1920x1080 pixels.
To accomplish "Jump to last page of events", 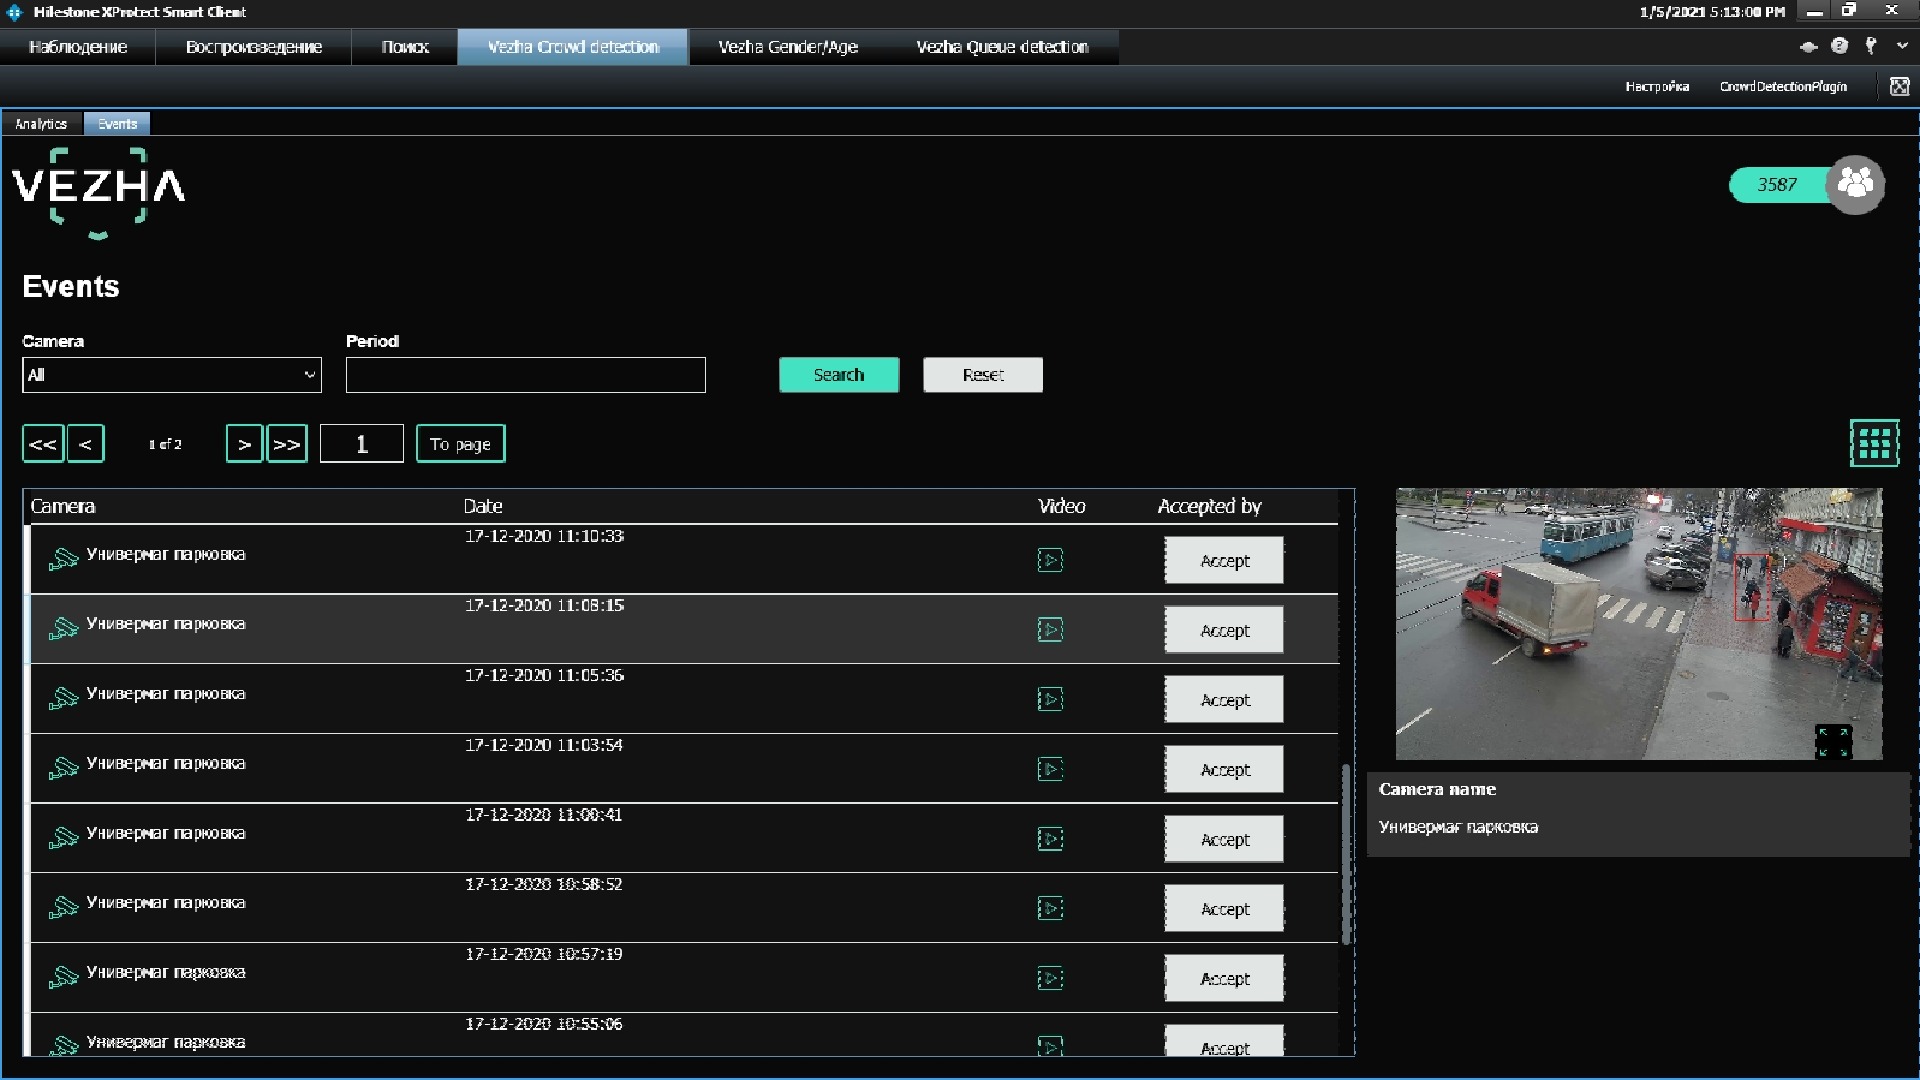I will [287, 444].
